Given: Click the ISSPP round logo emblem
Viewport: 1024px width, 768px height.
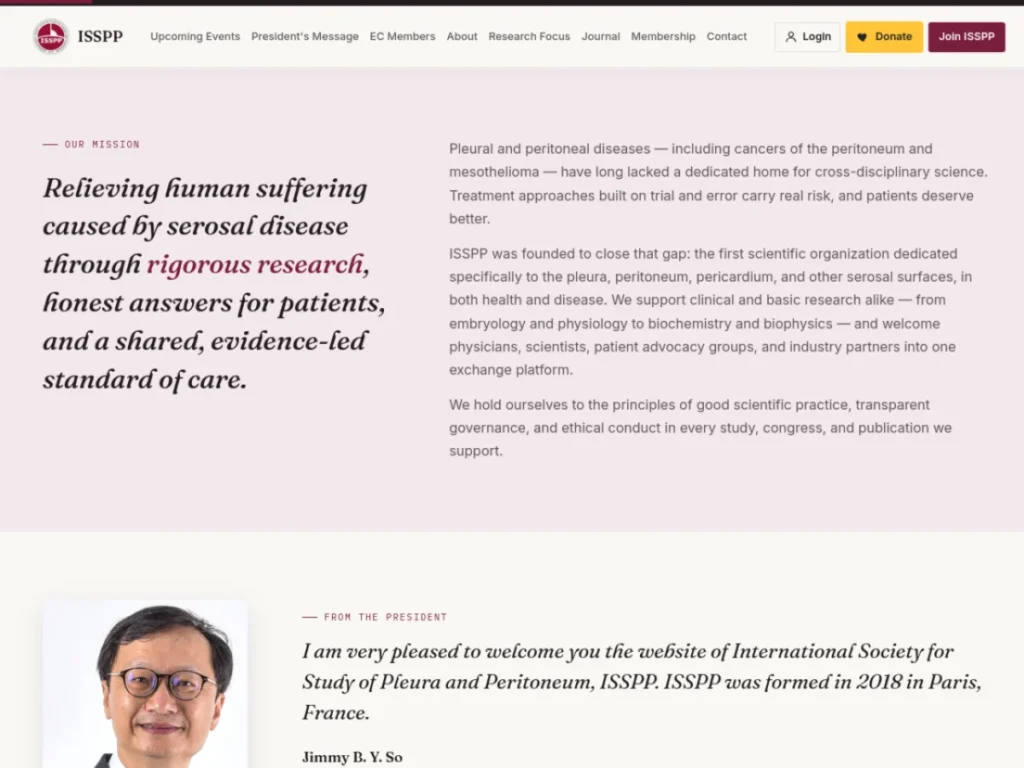Looking at the screenshot, I should coord(51,37).
